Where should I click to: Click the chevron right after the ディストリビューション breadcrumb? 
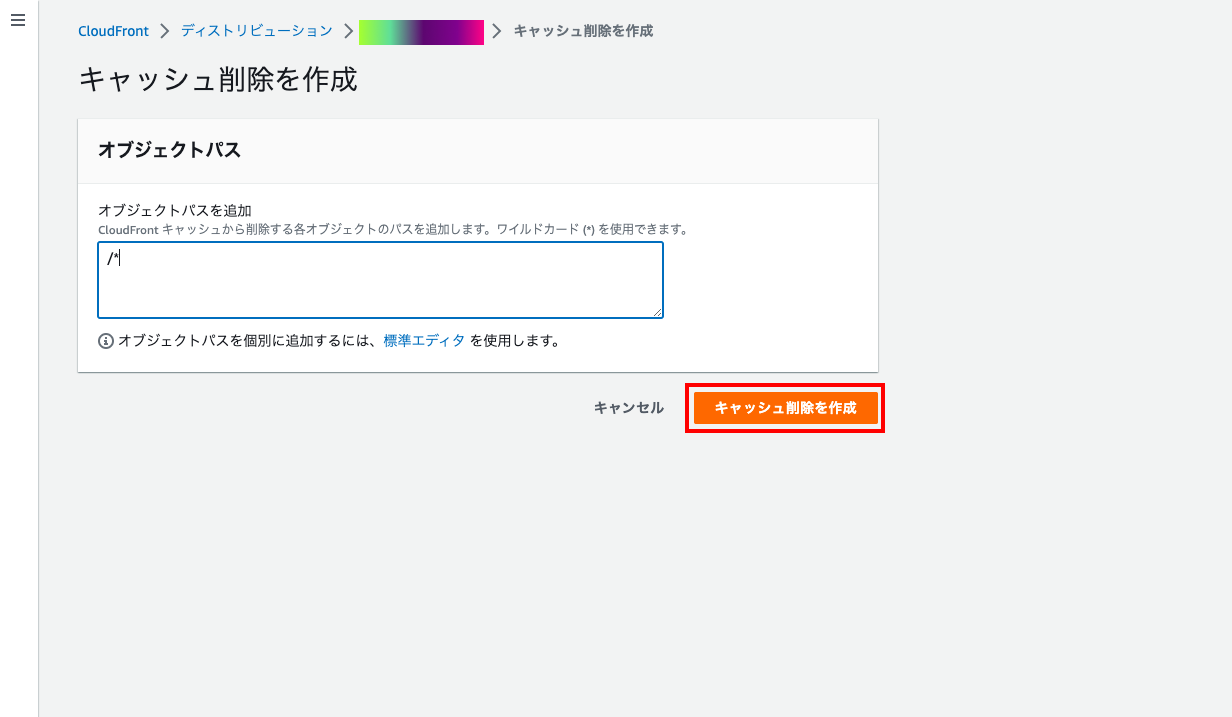click(x=347, y=31)
